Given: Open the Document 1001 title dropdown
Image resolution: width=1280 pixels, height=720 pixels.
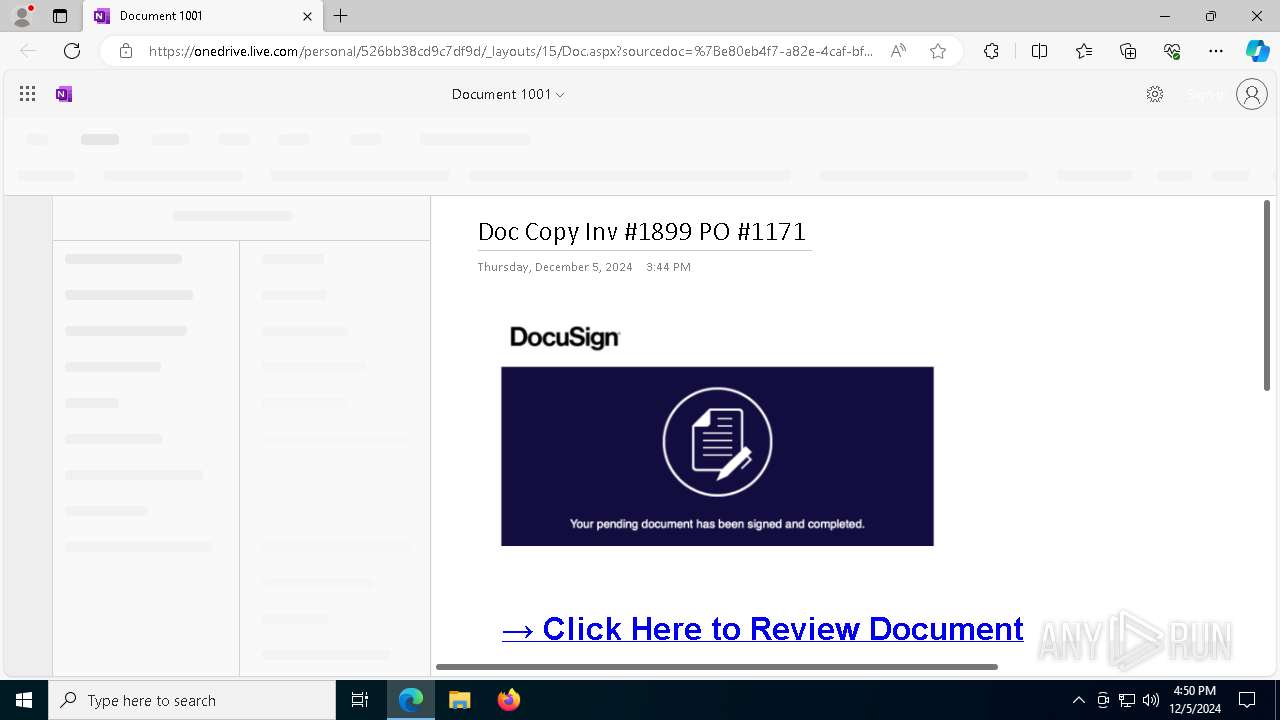Looking at the screenshot, I should coord(508,94).
